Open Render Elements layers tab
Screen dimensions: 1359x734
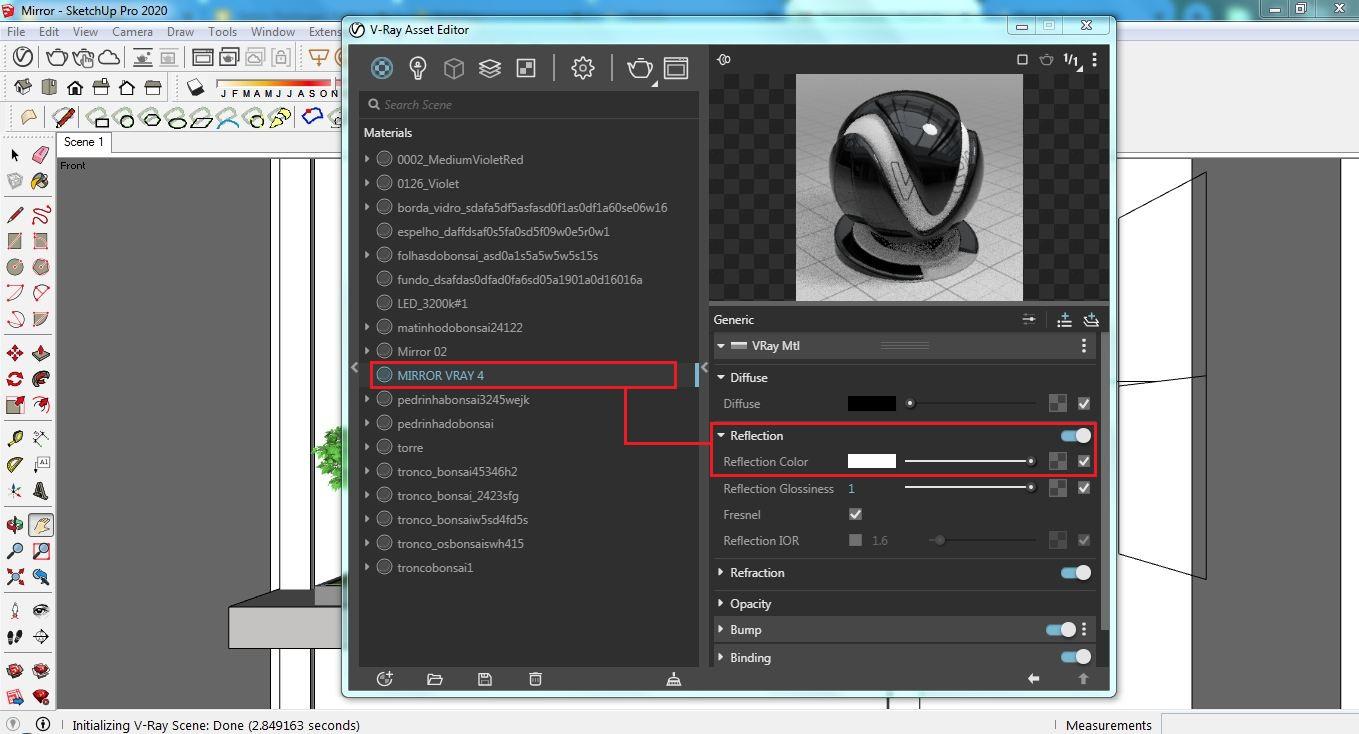pos(489,67)
